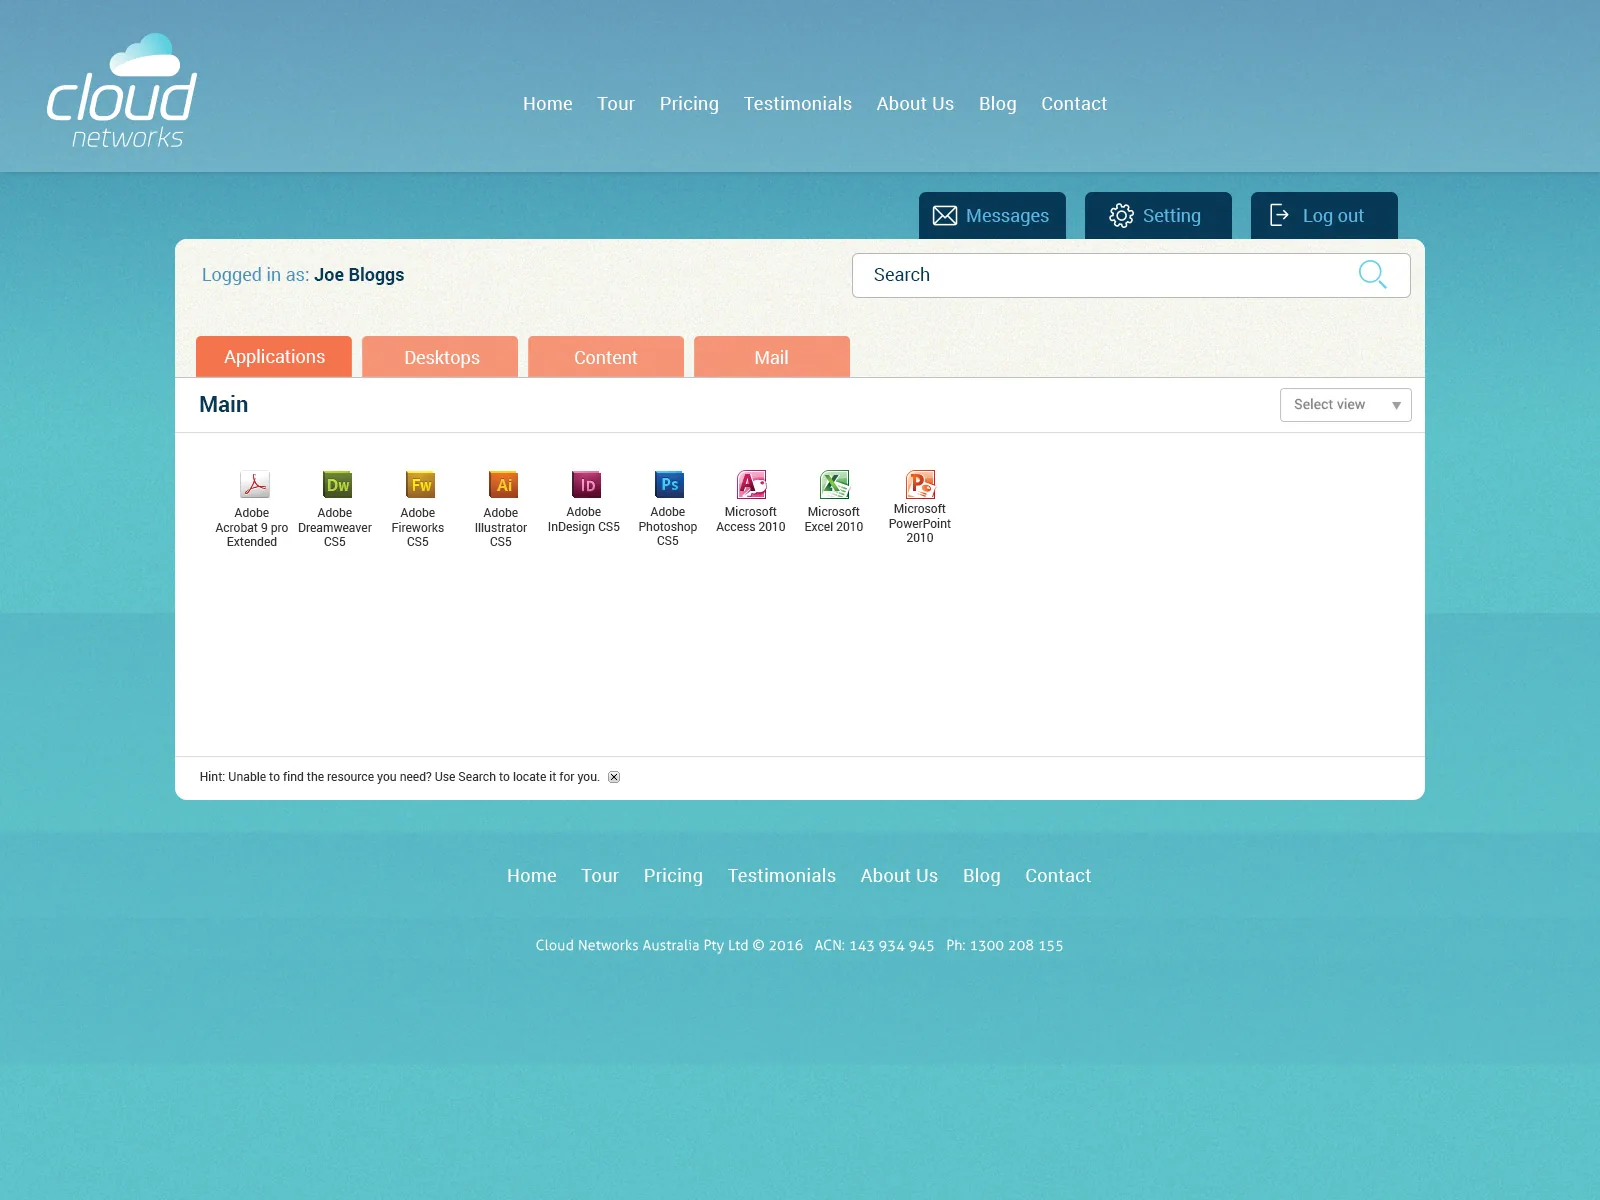Open Contact in top navigation
The width and height of the screenshot is (1600, 1200).
[1074, 104]
